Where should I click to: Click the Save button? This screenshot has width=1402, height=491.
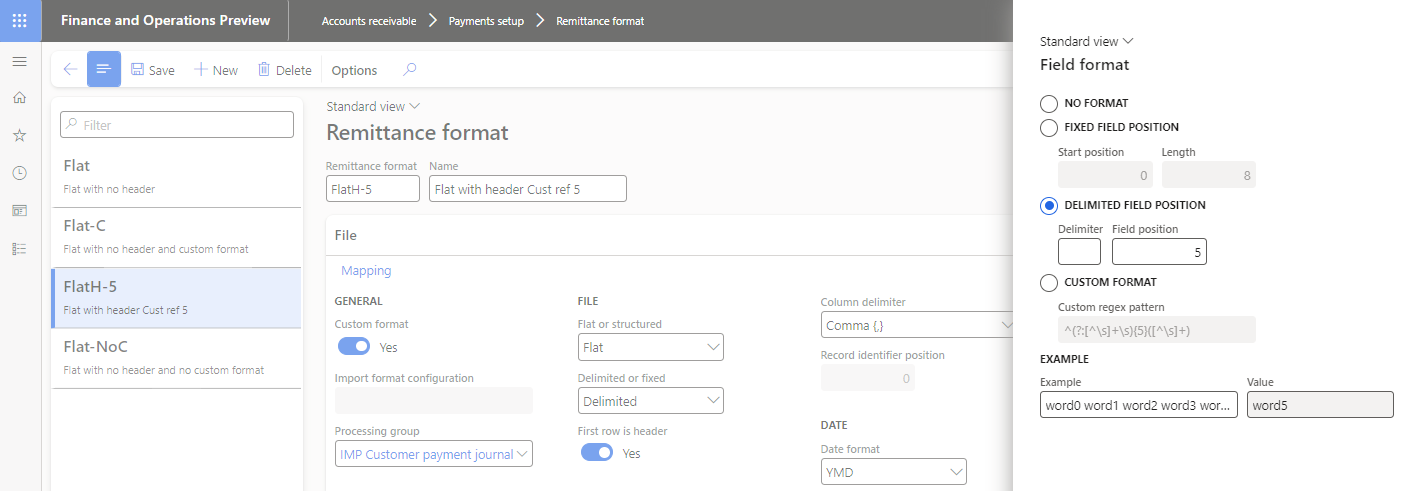153,70
